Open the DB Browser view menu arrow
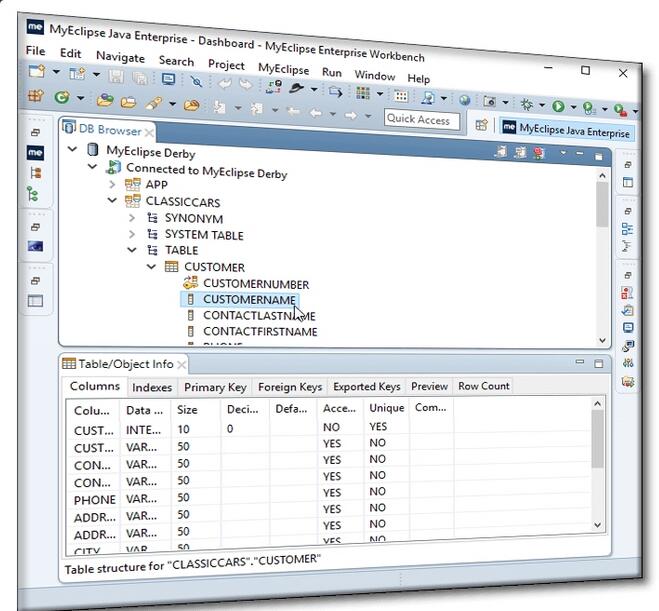The width and height of the screenshot is (659, 611). tap(563, 153)
